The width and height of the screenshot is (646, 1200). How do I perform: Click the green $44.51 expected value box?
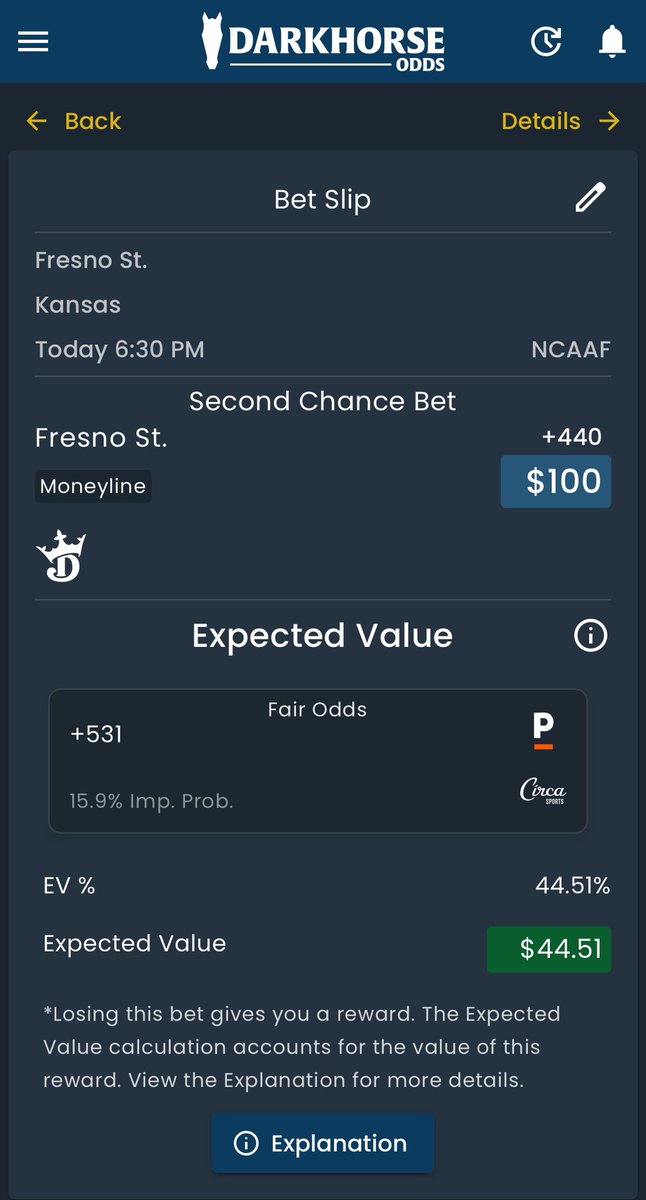[548, 949]
